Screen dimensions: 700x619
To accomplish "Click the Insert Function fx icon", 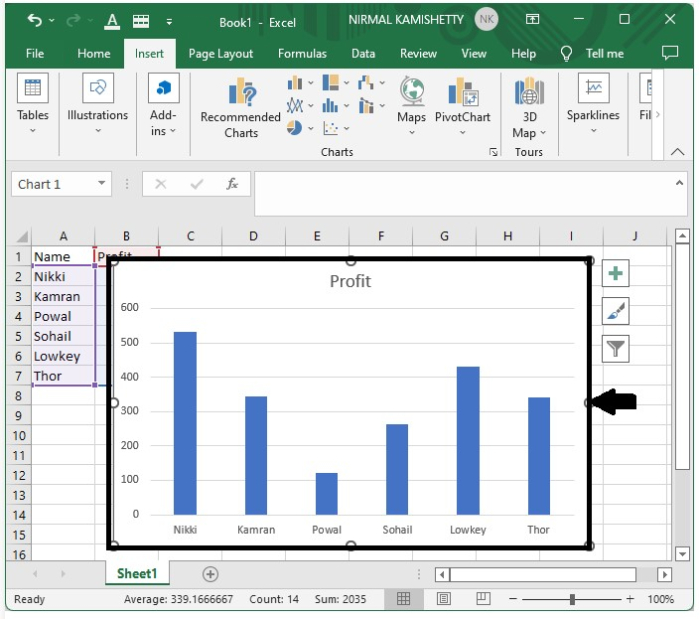I will click(x=232, y=184).
